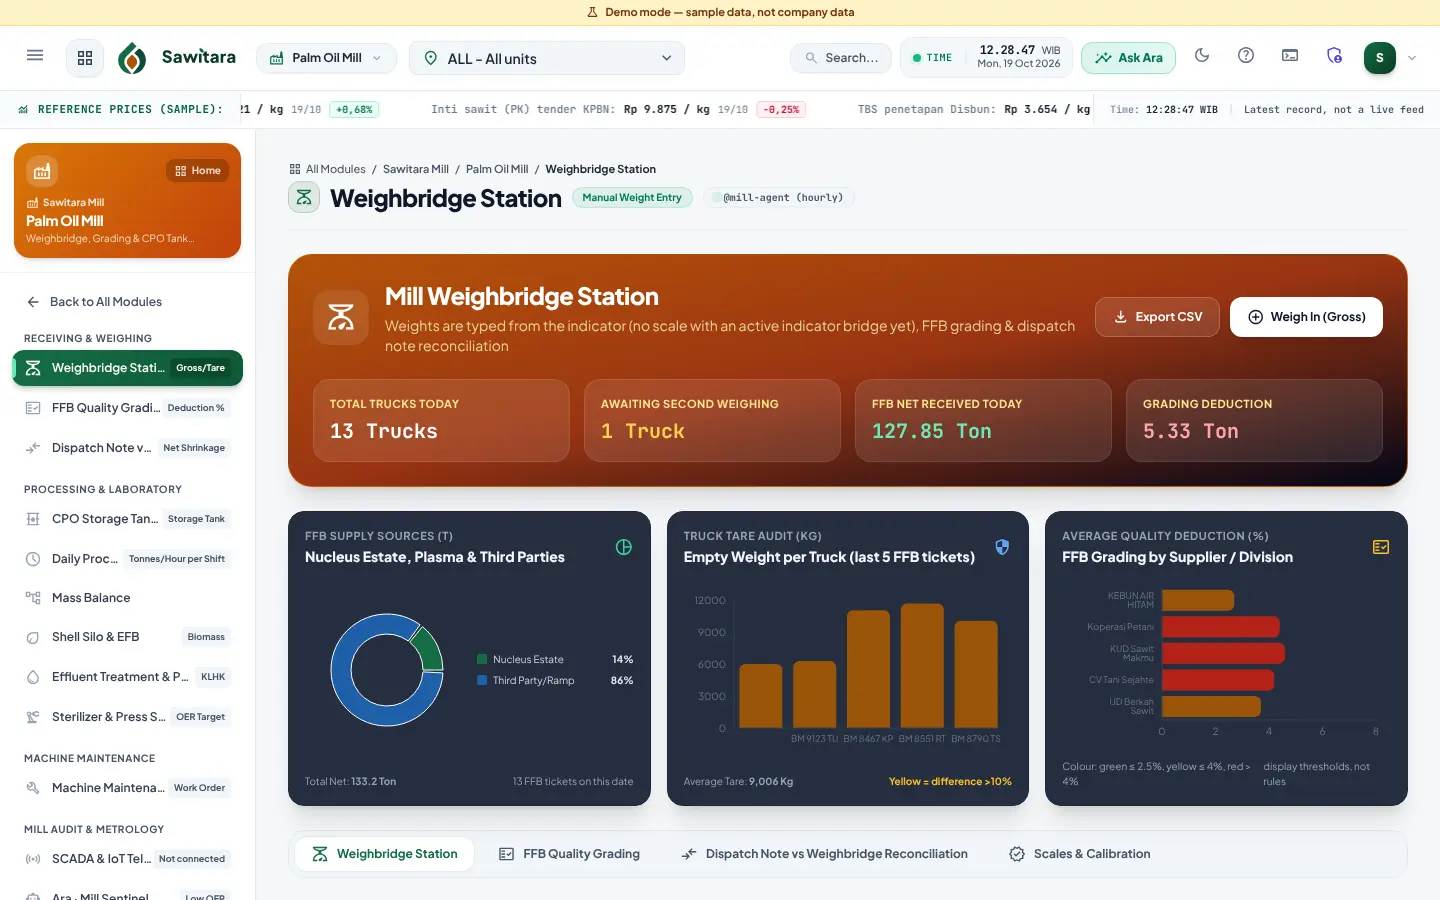Click the FFB Quality Grading sidebar icon
1440x900 pixels.
tap(33, 408)
